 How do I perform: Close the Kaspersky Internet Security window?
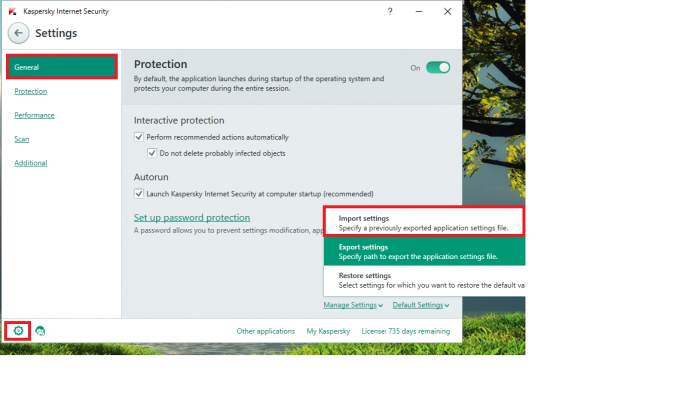click(x=447, y=12)
